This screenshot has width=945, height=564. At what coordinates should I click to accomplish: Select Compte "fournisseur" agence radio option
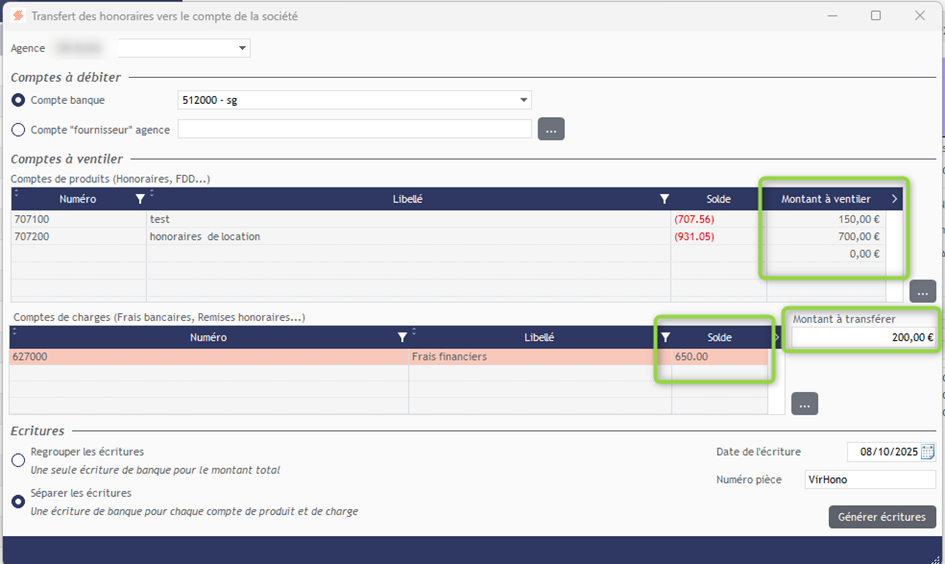tap(18, 129)
